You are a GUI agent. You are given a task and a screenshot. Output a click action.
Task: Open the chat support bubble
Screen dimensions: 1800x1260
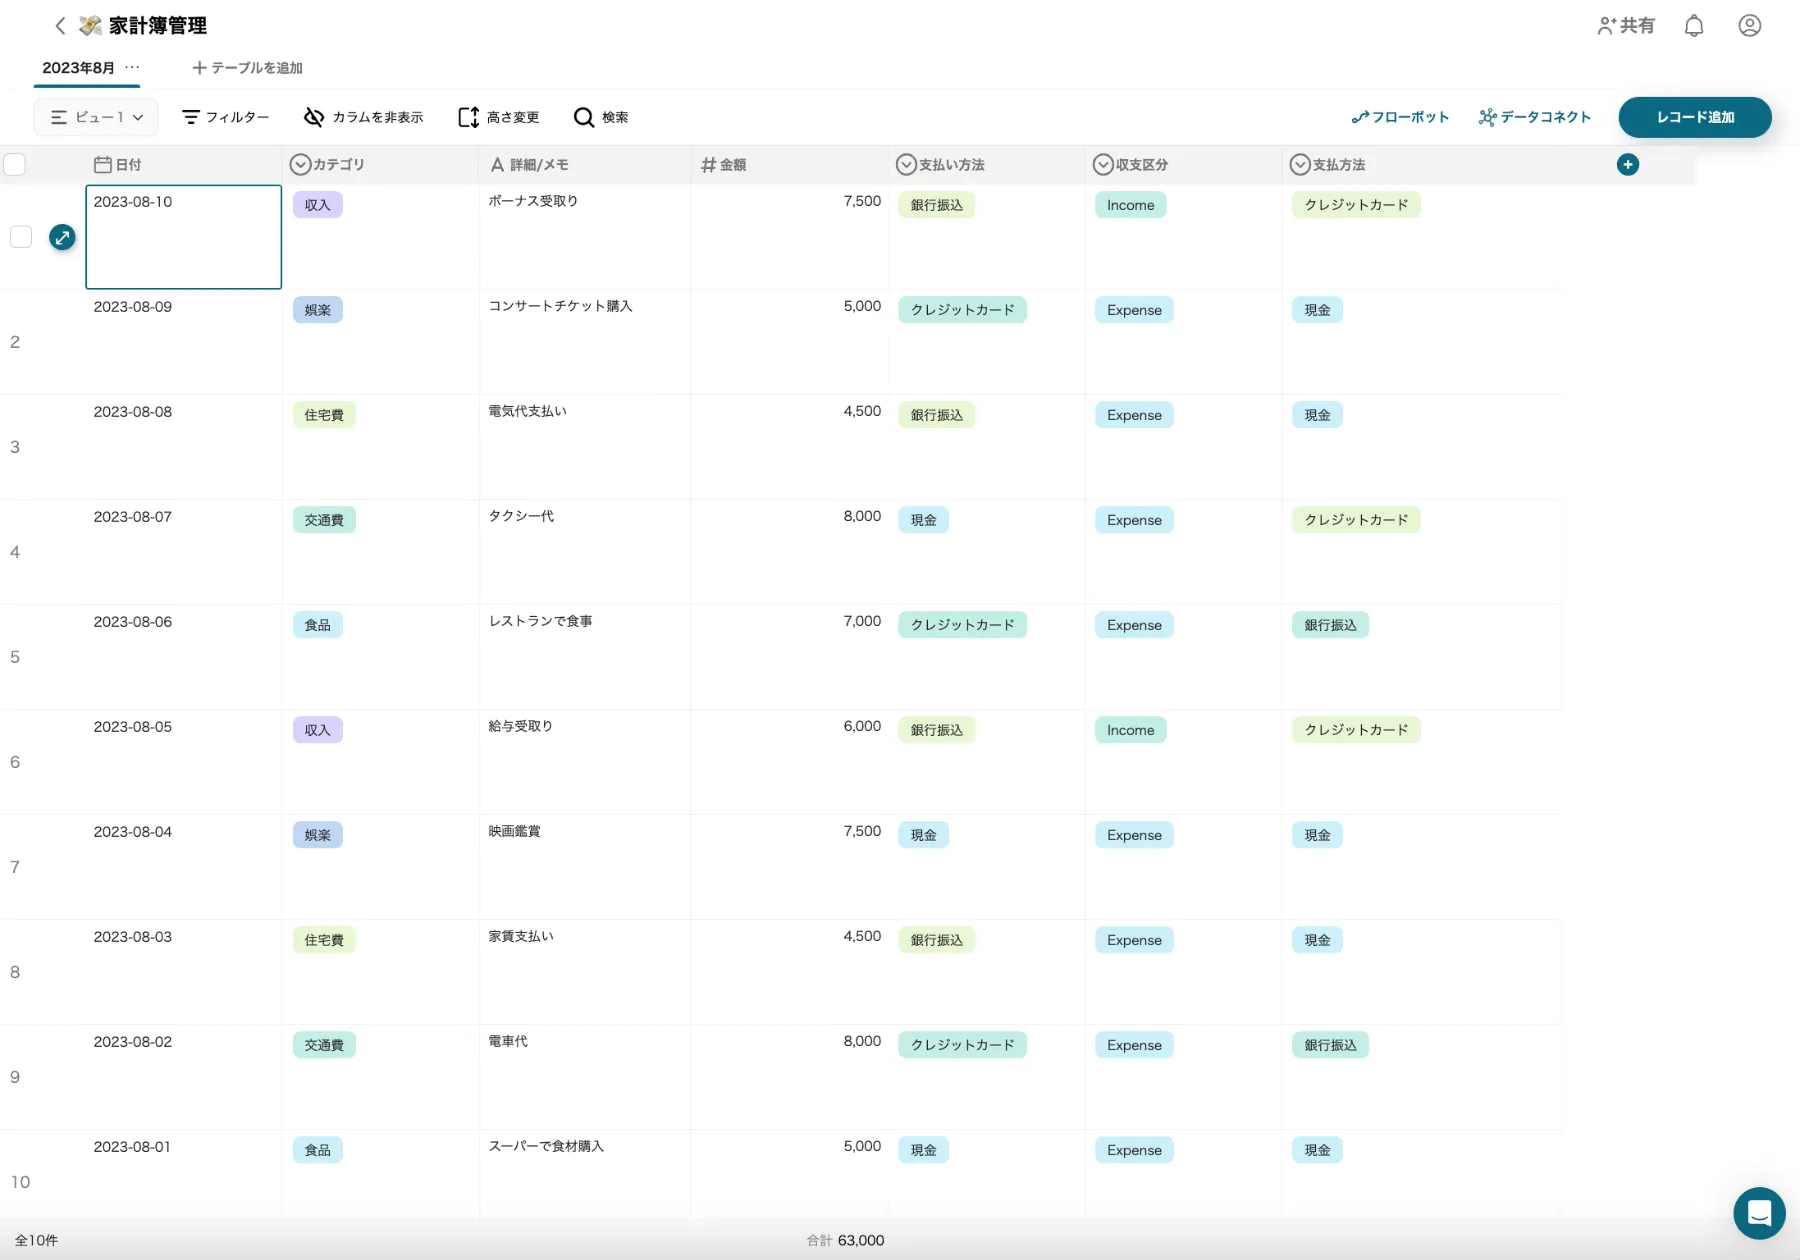pos(1759,1213)
